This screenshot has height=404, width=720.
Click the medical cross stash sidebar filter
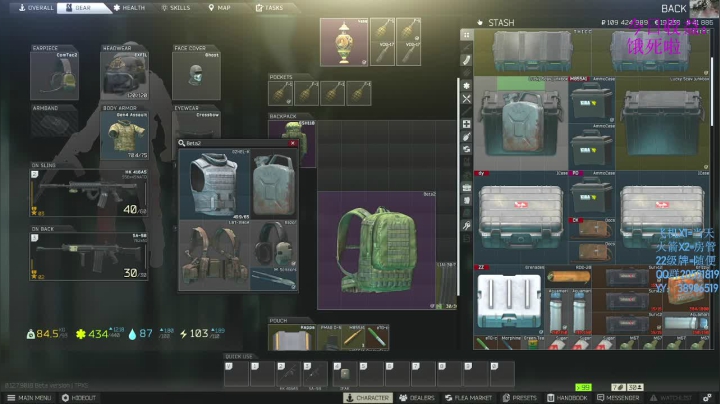pyautogui.click(x=467, y=124)
